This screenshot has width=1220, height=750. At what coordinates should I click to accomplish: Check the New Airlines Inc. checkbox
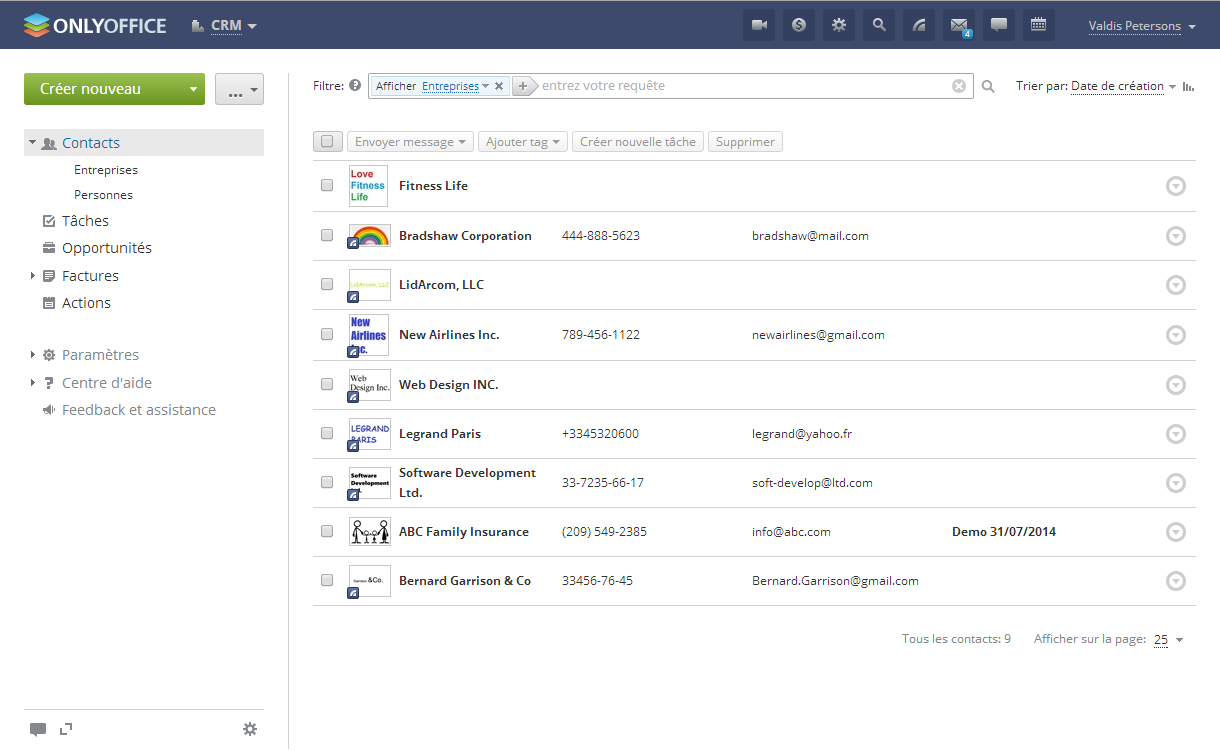327,334
